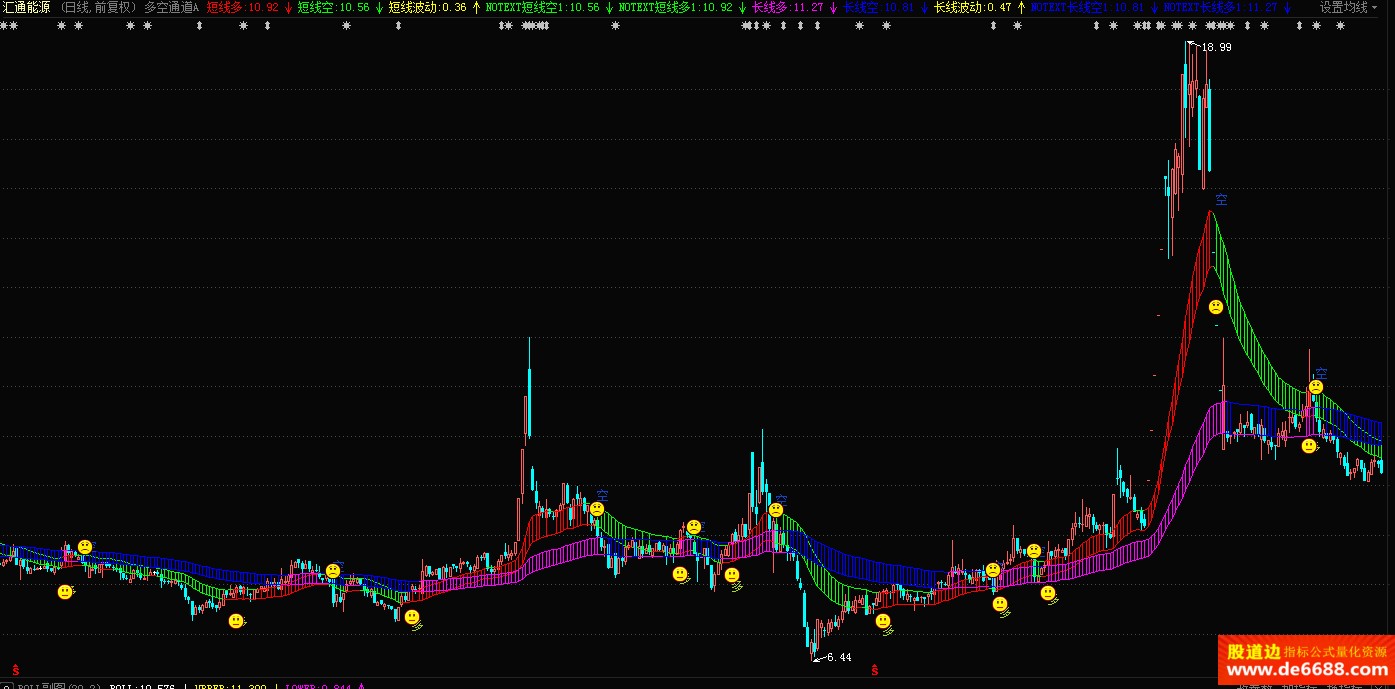Screen dimensions: 1395x689
Task: Click the green 短线空 10.56 label
Action: pyautogui.click(x=333, y=7)
